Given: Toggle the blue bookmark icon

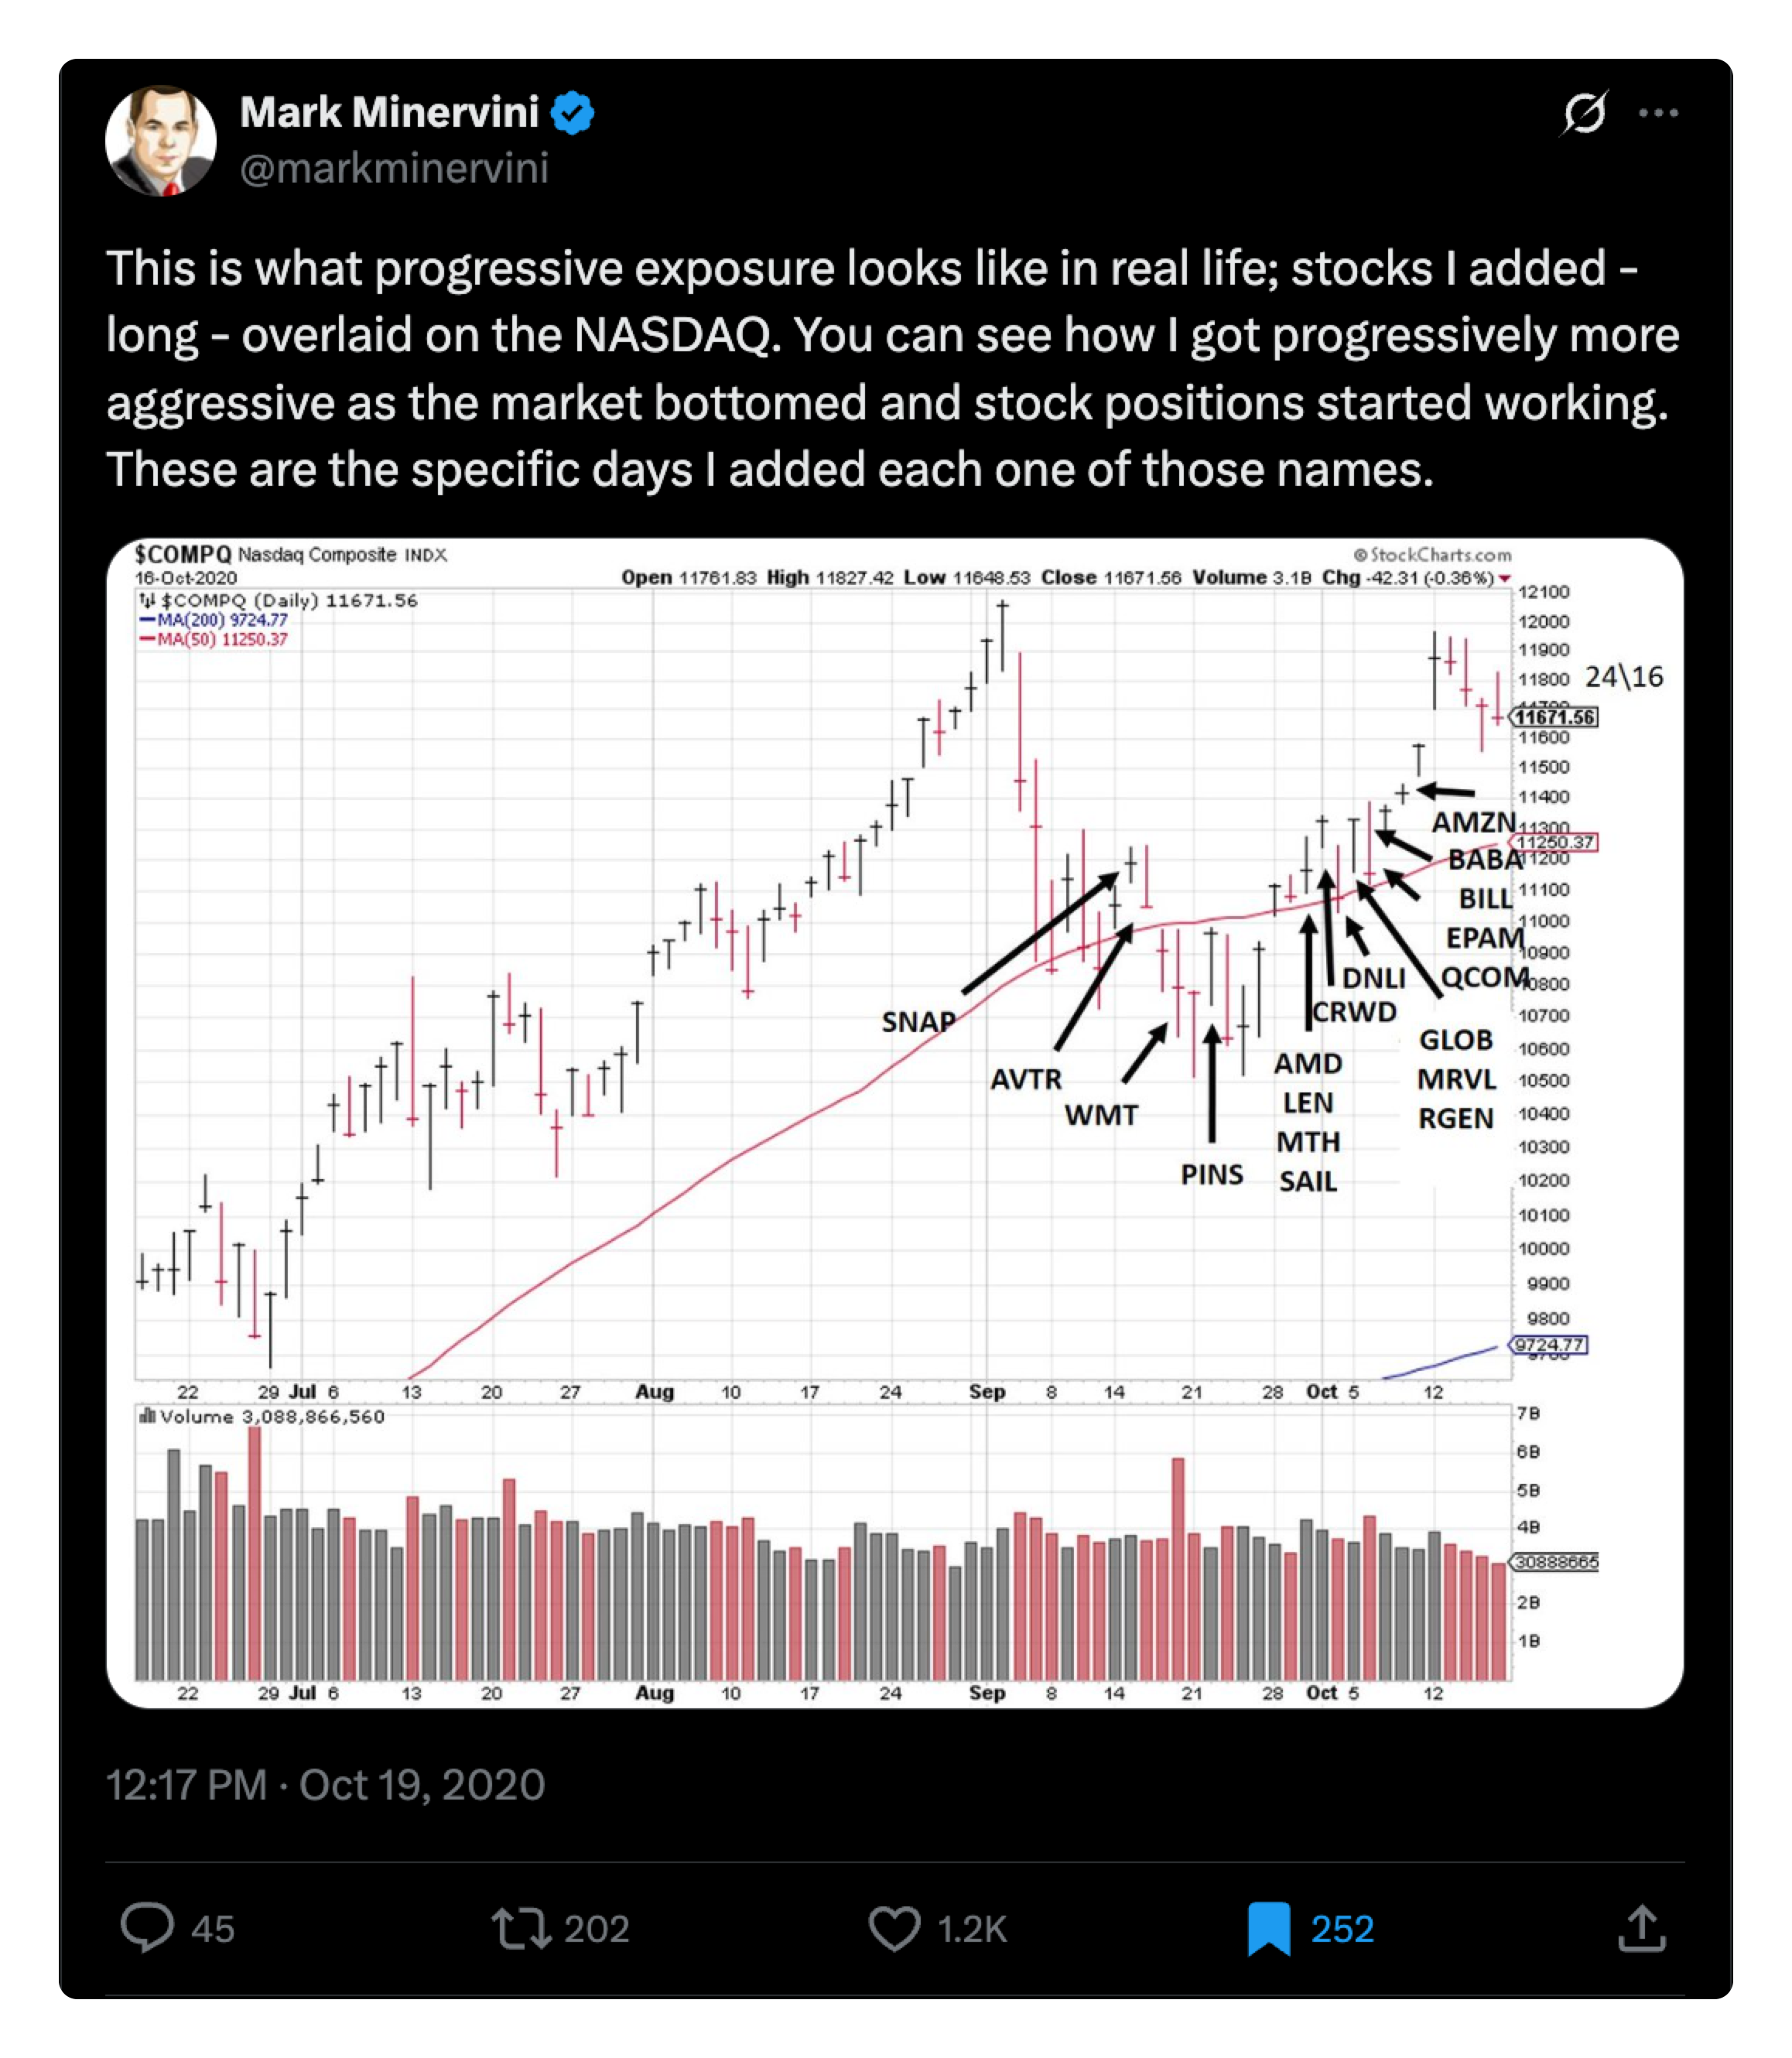Looking at the screenshot, I should (x=1268, y=1928).
